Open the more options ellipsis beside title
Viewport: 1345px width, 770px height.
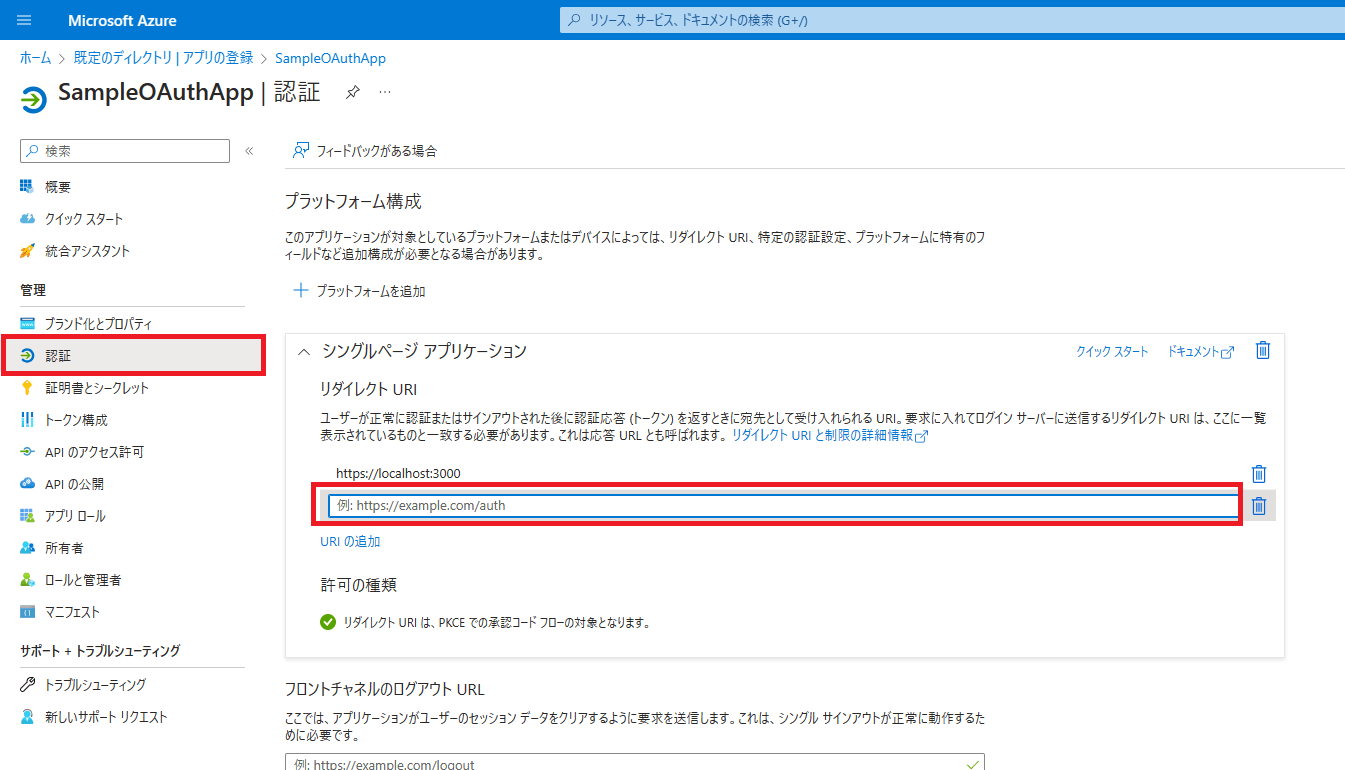(x=385, y=93)
